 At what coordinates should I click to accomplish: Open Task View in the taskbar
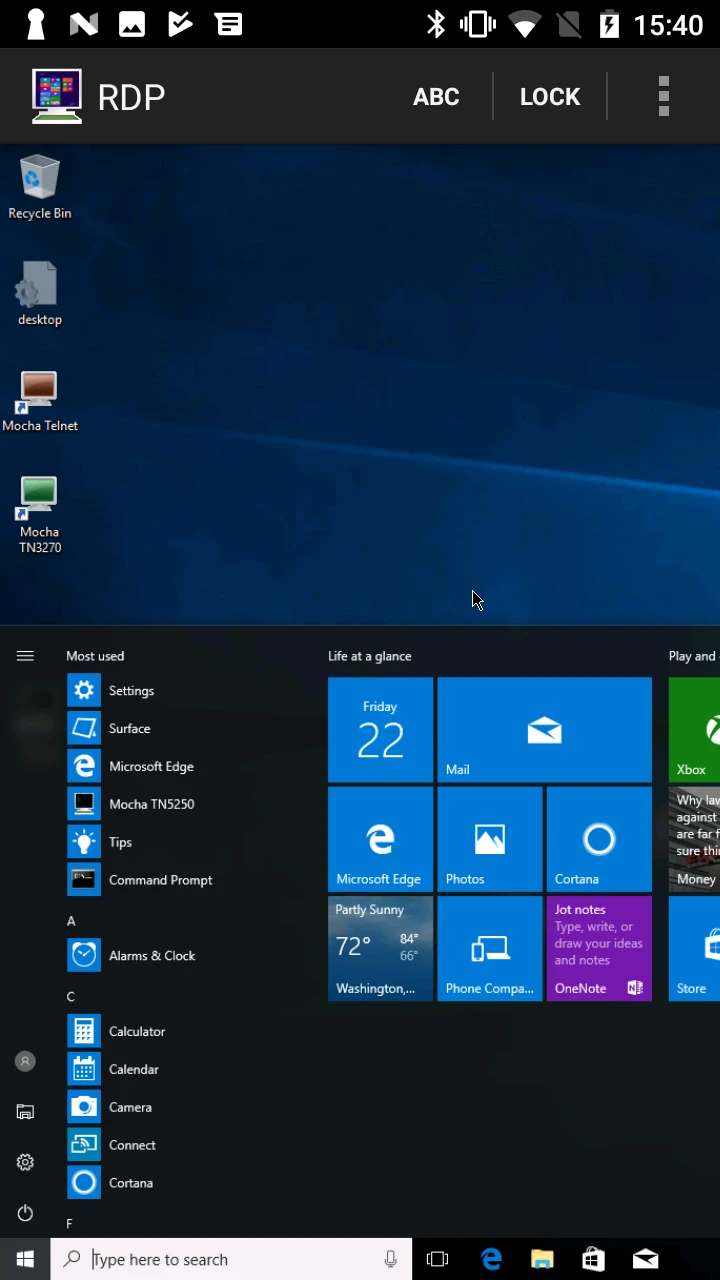pyautogui.click(x=437, y=1259)
